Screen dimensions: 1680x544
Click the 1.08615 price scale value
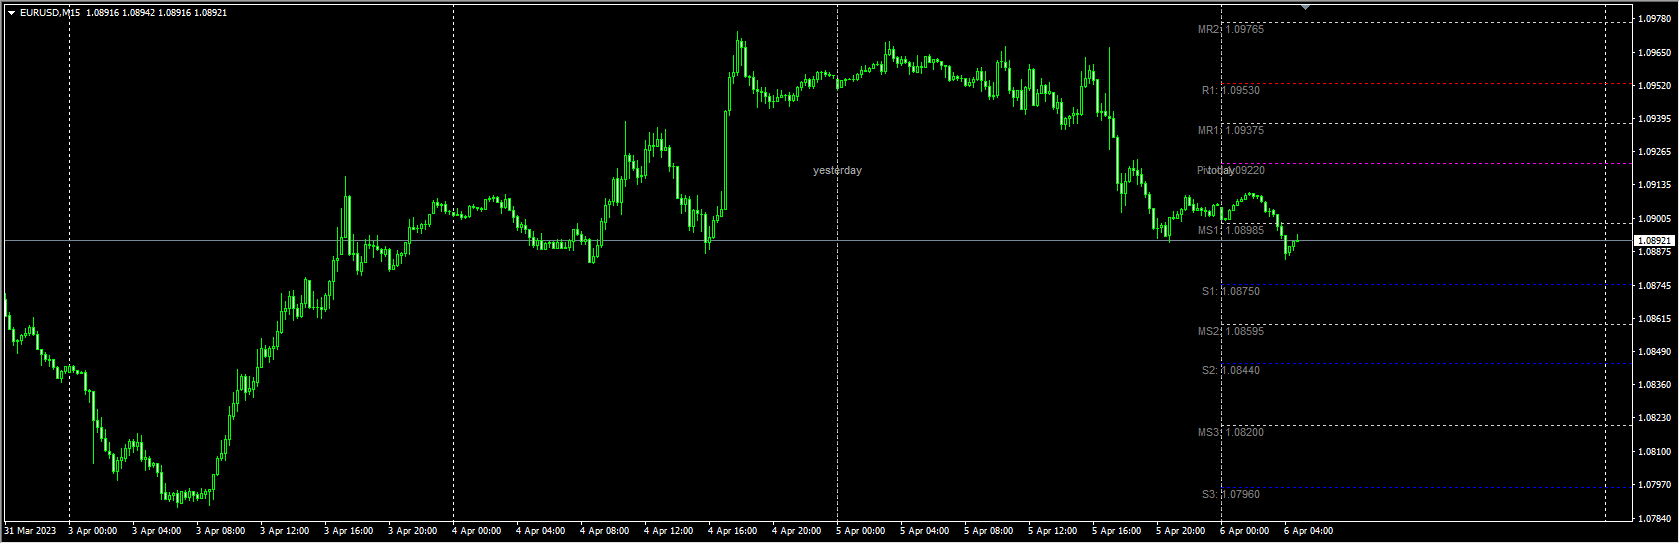[x=1655, y=319]
